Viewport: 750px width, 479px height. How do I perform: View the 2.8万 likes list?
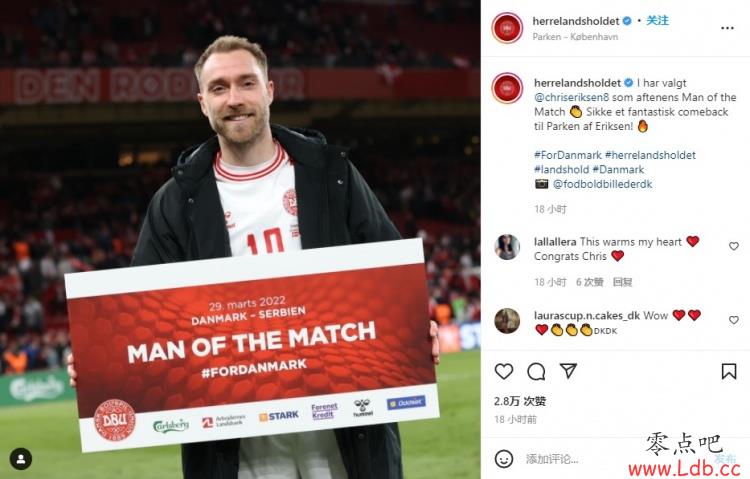coord(520,401)
